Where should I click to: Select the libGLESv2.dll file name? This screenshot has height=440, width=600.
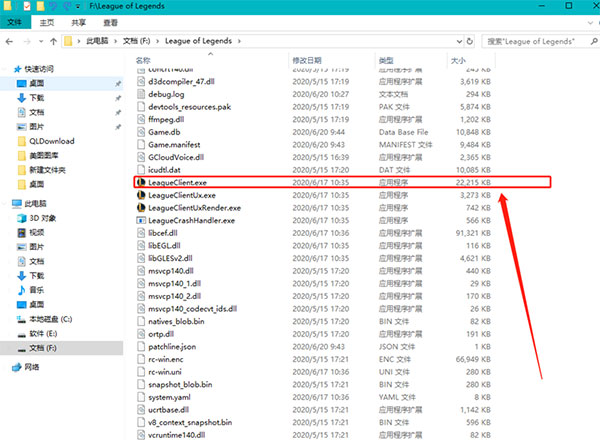(x=170, y=258)
